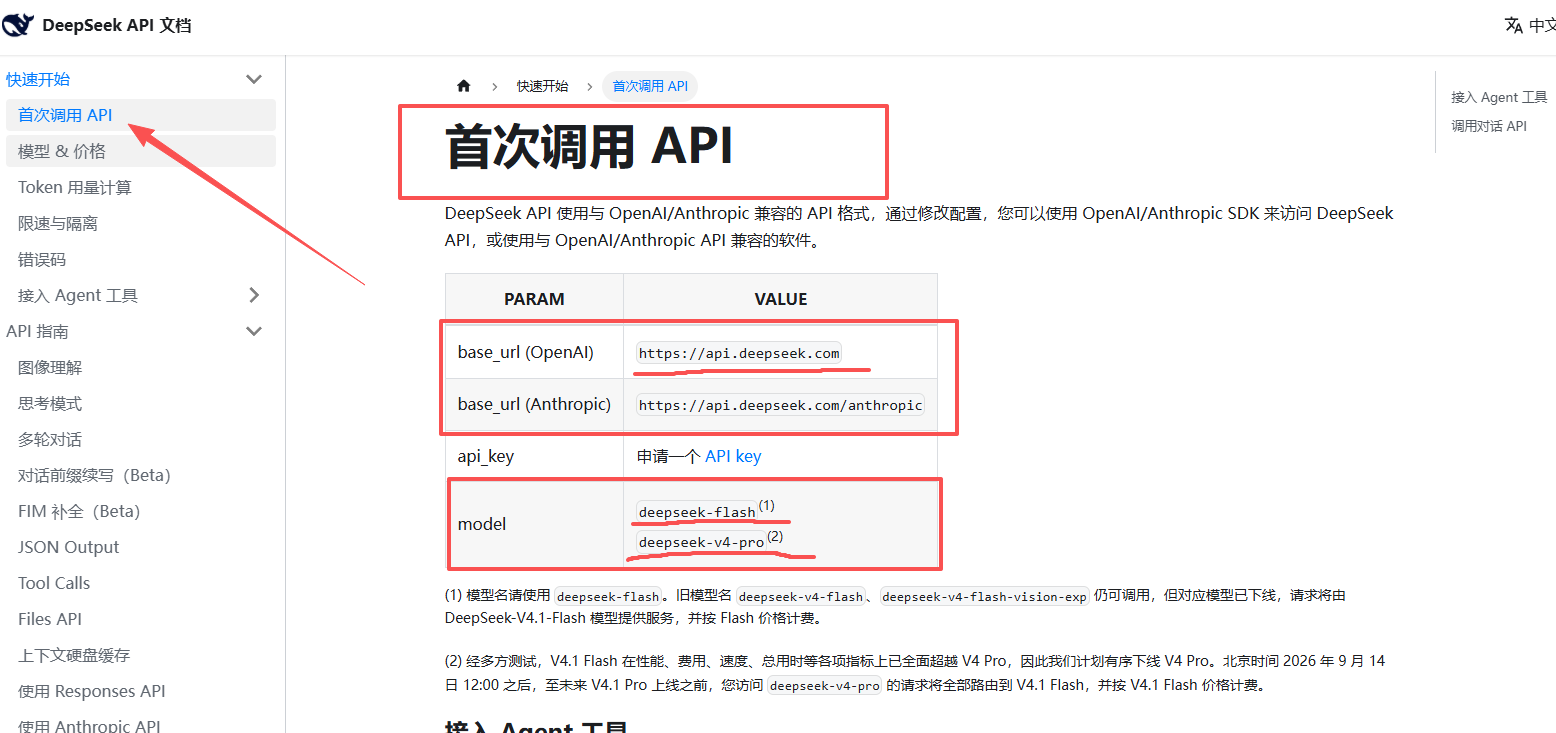Click the 首次调用 API breadcrumb pill

(650, 86)
